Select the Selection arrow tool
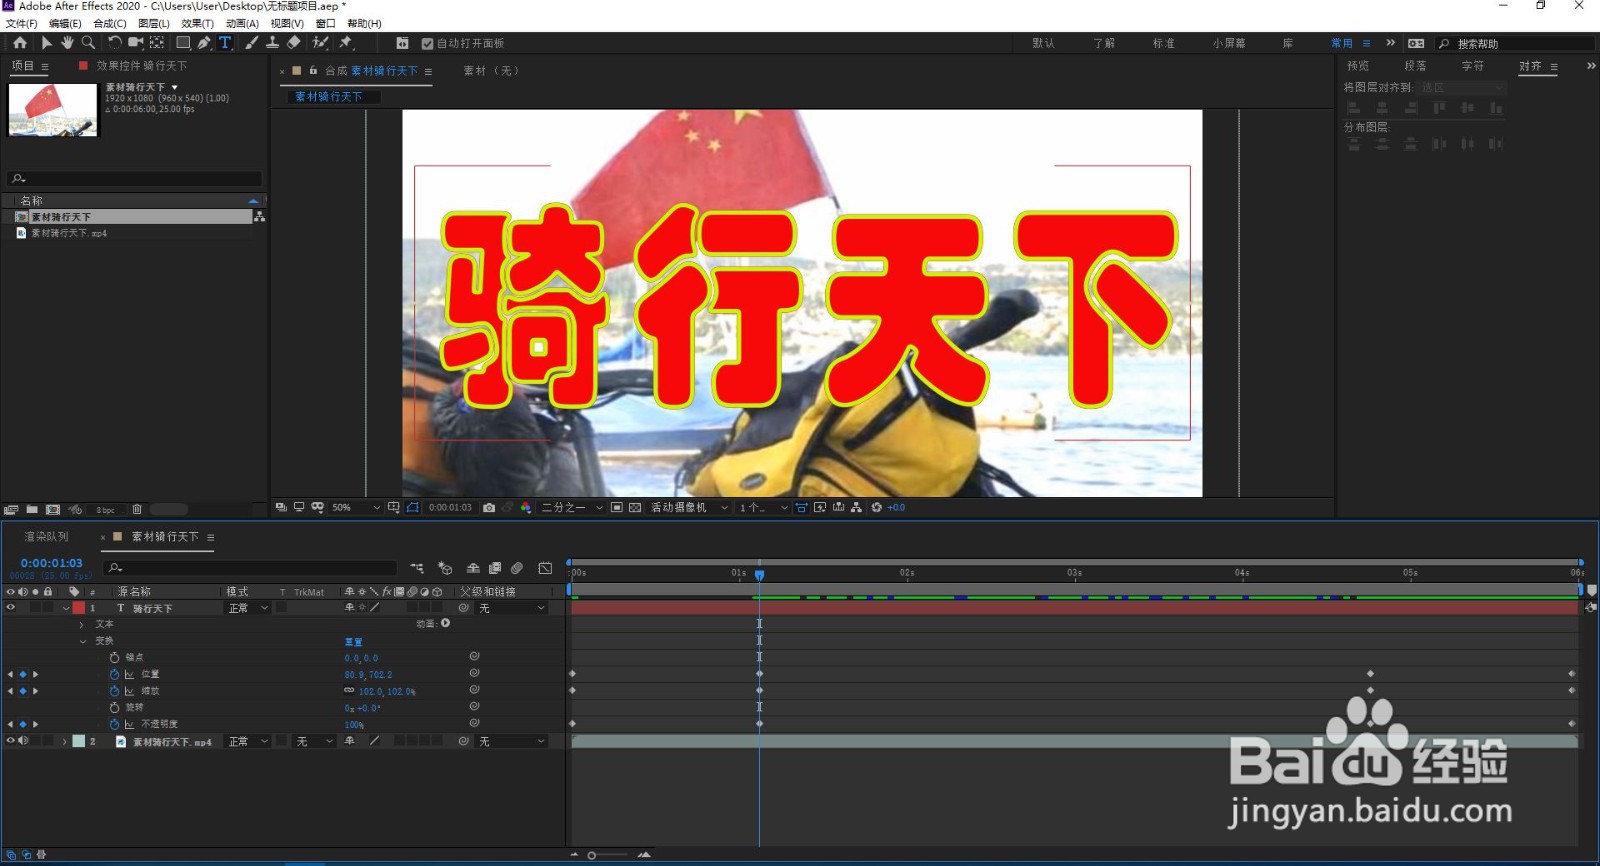Screen dimensions: 1600x866 (46, 43)
